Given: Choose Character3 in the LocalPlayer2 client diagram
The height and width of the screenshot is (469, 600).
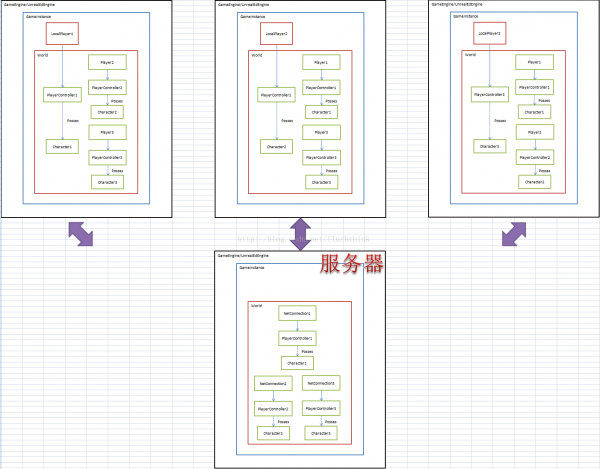Looking at the screenshot, I should 321,182.
